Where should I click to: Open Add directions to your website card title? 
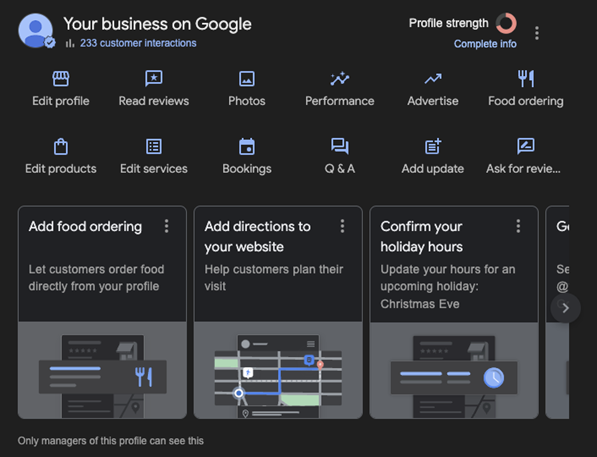pyautogui.click(x=257, y=236)
